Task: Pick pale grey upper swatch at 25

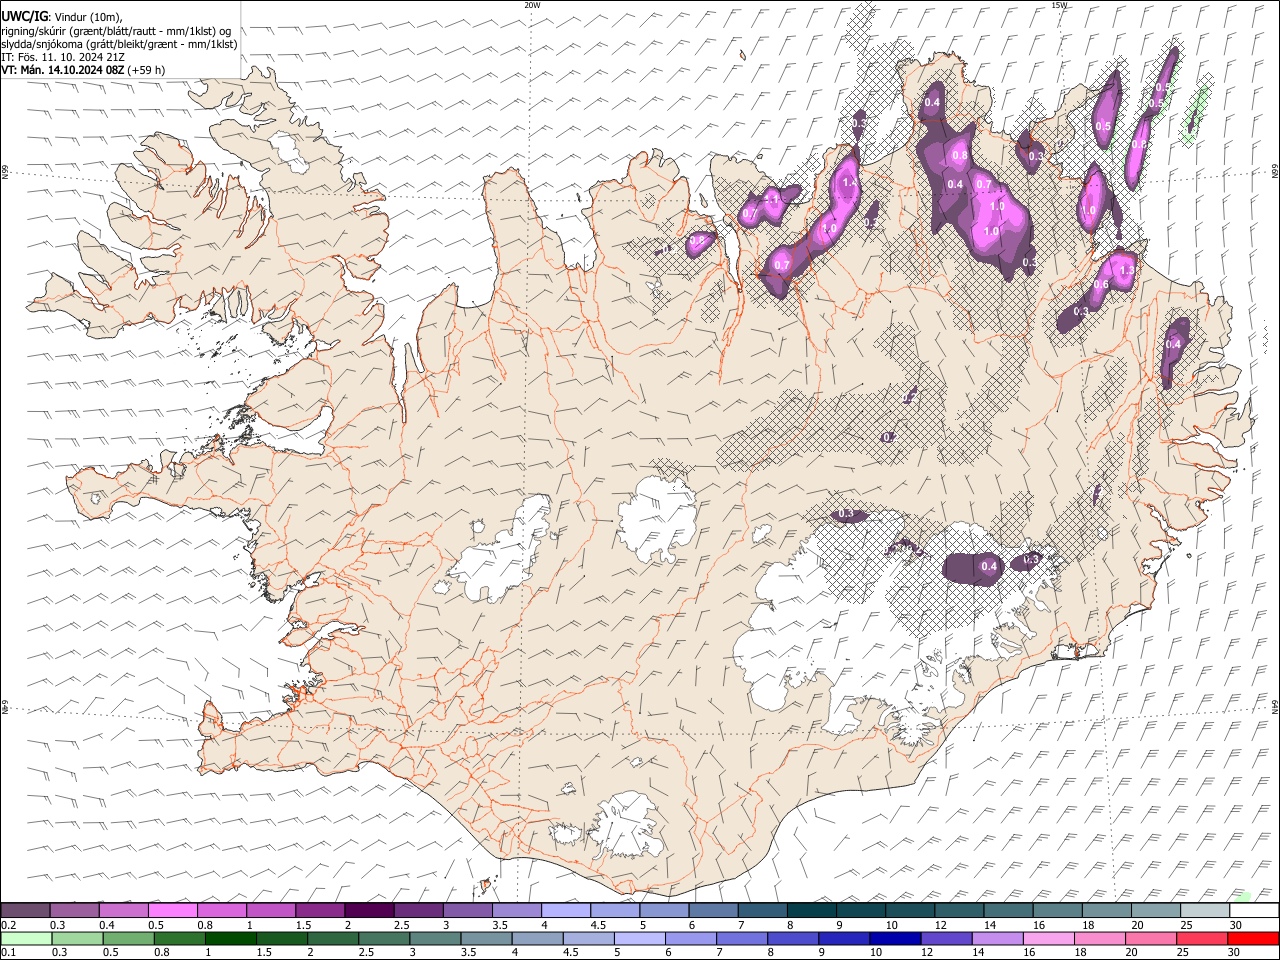Action: (x=1205, y=910)
